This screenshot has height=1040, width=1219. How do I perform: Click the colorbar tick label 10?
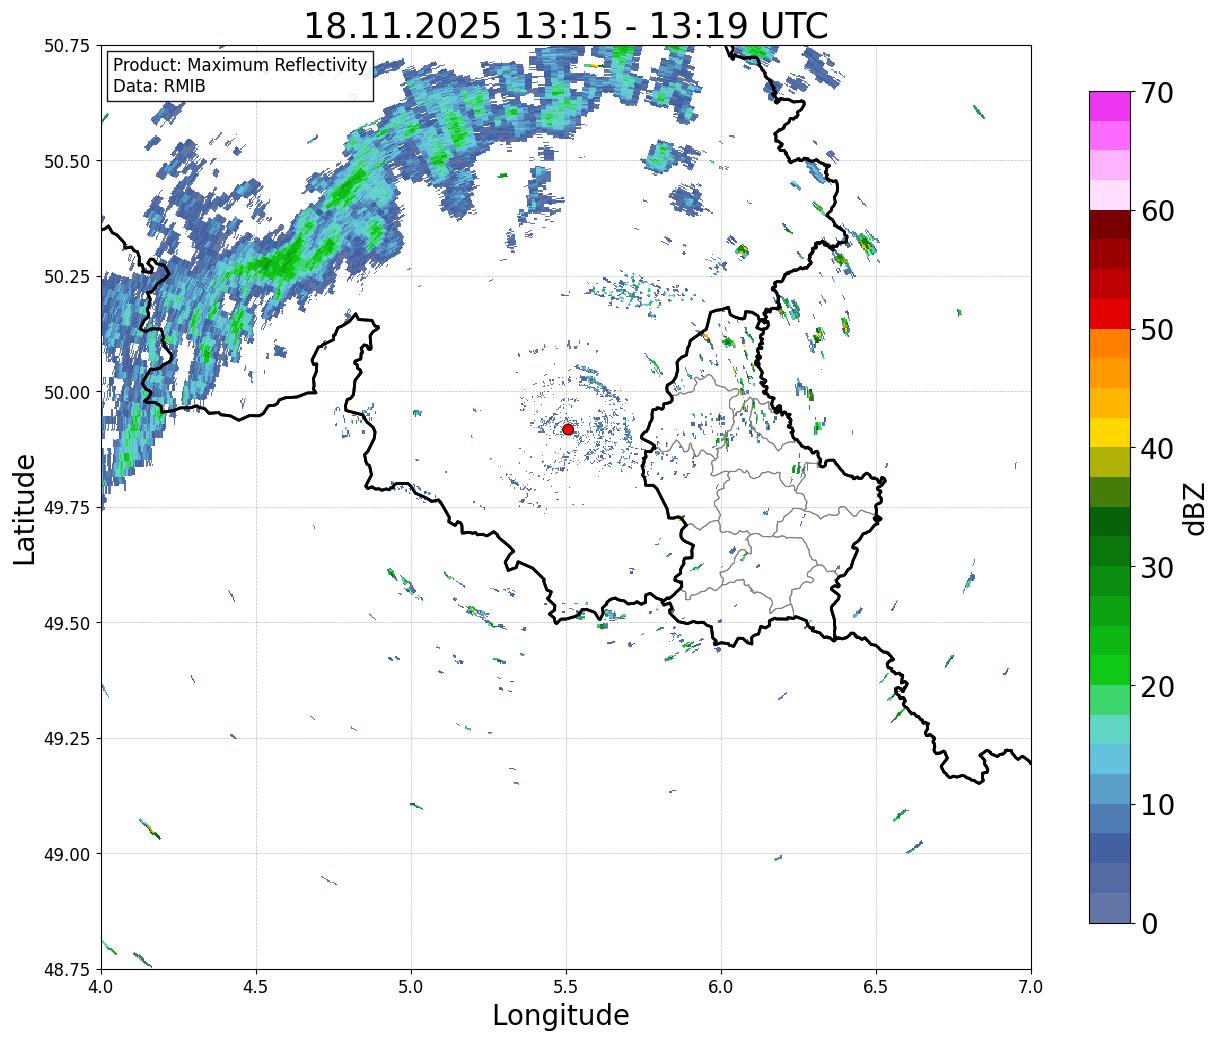(x=1156, y=804)
